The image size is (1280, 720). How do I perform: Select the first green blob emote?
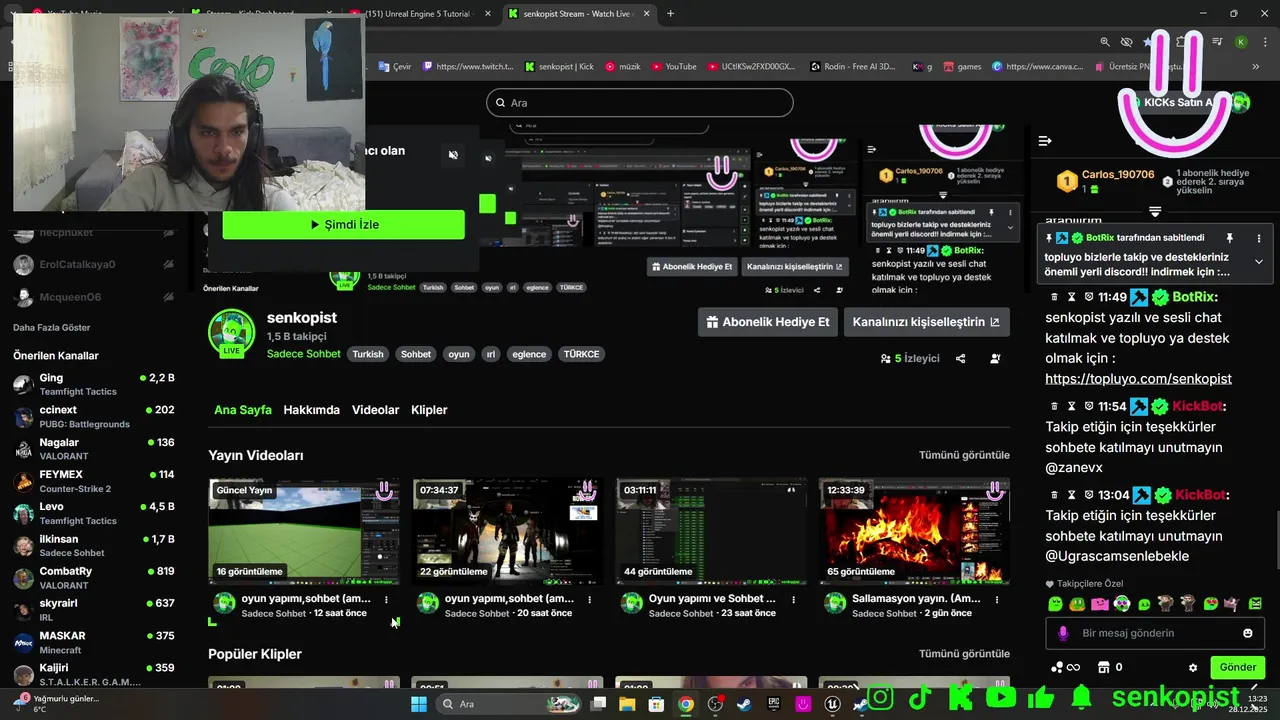[x=1055, y=603]
